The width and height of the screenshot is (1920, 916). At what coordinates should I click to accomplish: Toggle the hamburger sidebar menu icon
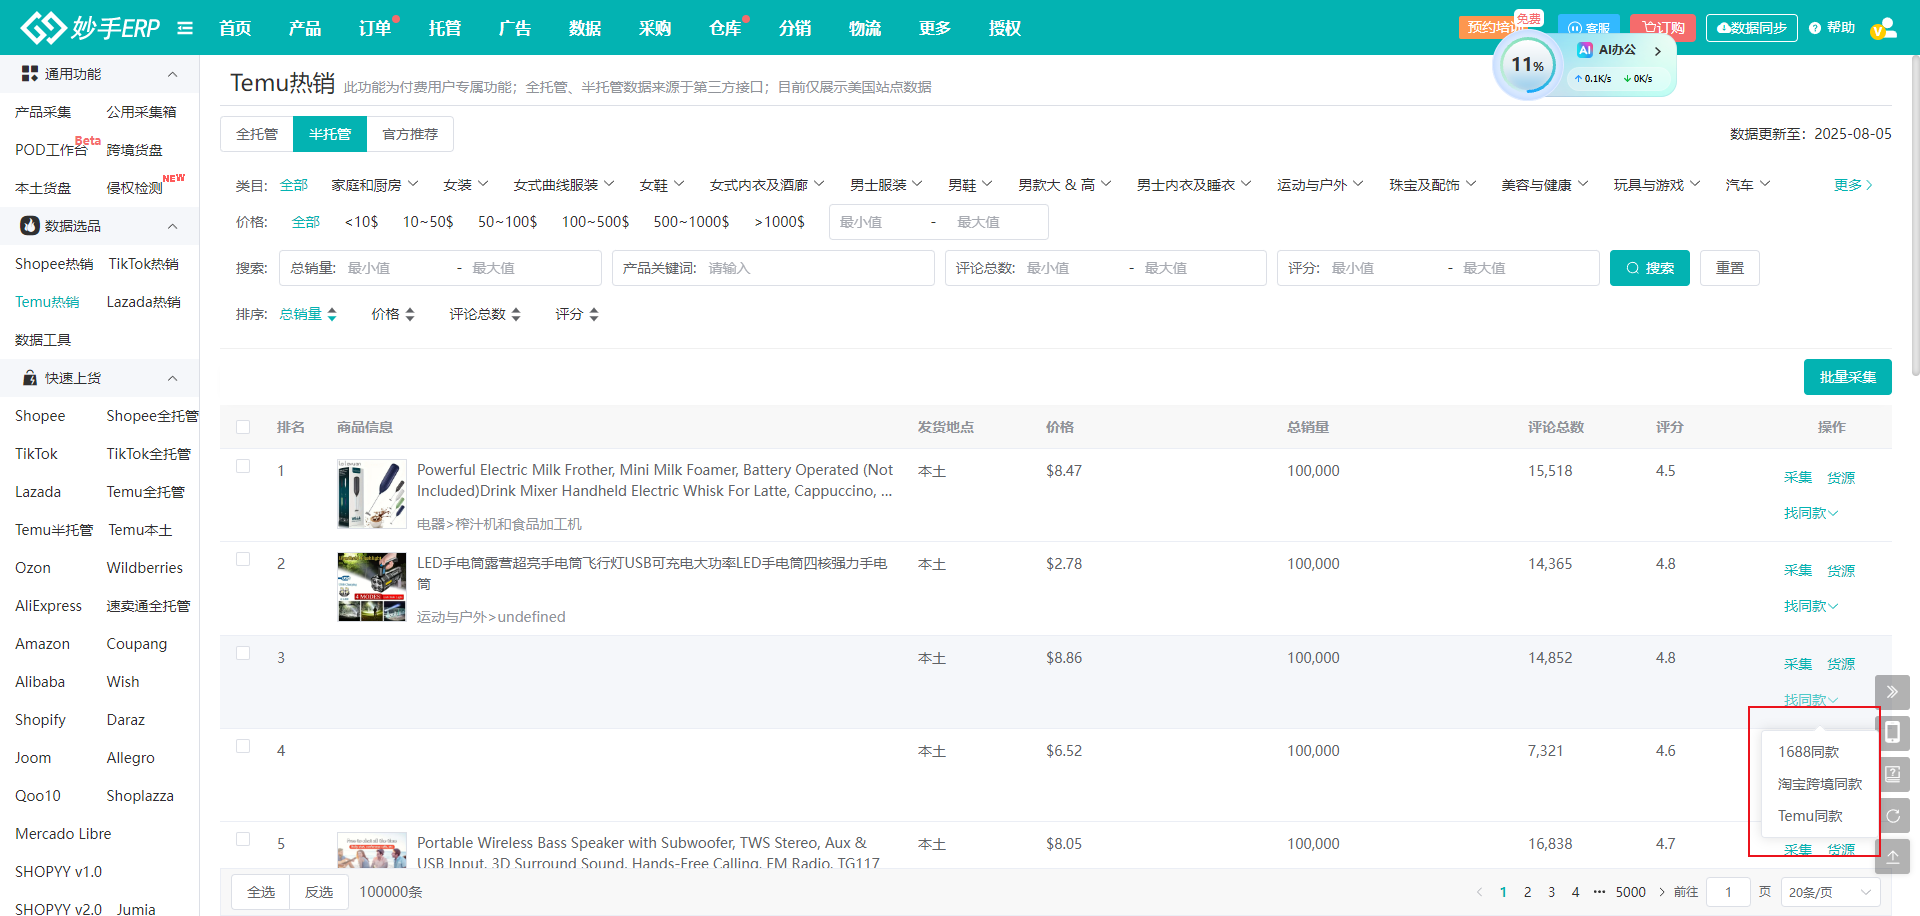pos(185,28)
